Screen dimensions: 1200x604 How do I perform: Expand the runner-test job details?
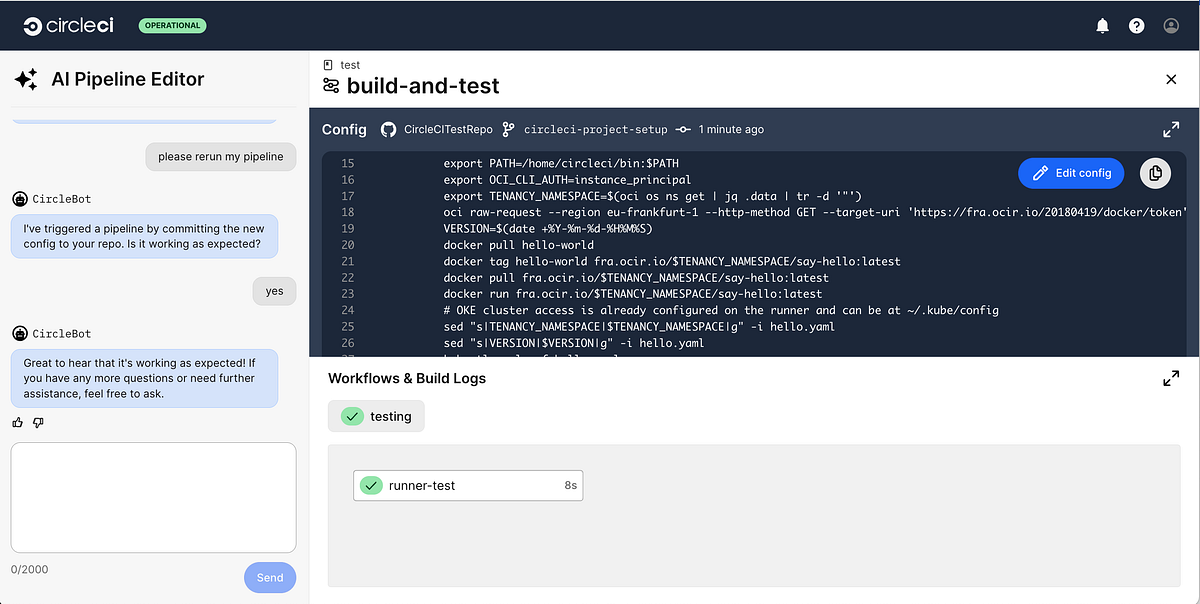pyautogui.click(x=467, y=485)
